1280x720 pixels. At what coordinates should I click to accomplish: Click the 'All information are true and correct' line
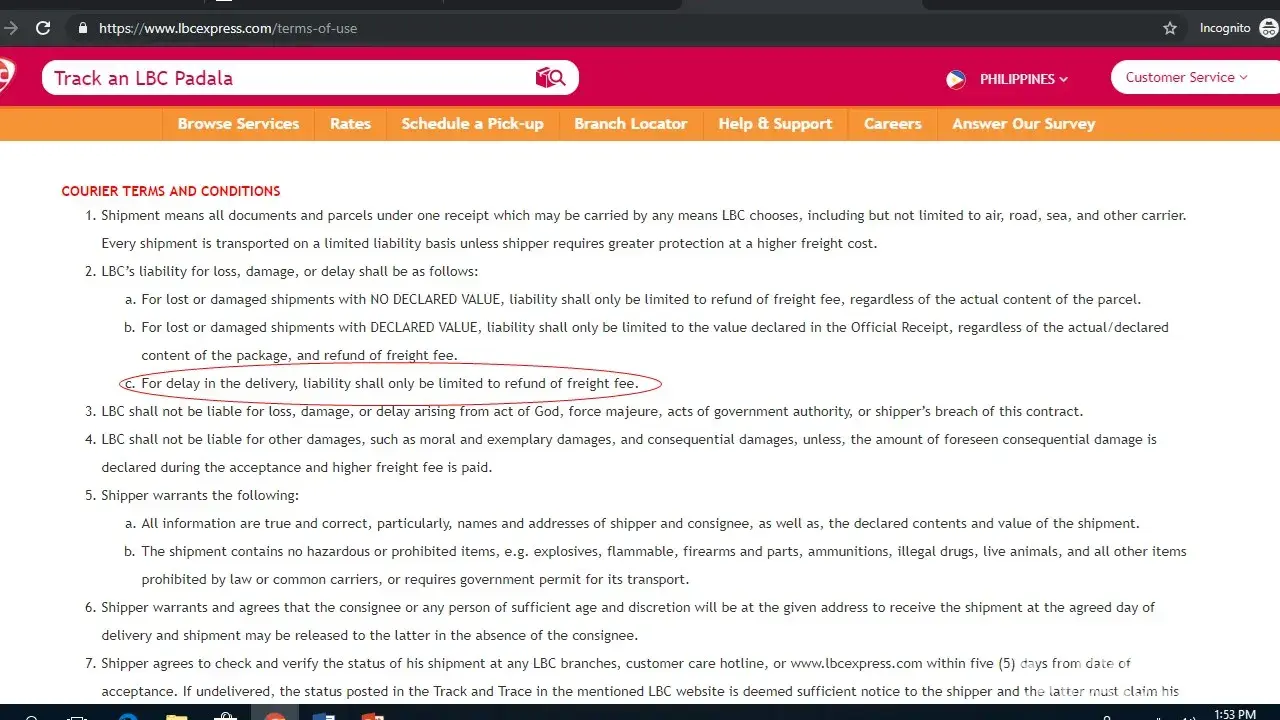tap(640, 523)
